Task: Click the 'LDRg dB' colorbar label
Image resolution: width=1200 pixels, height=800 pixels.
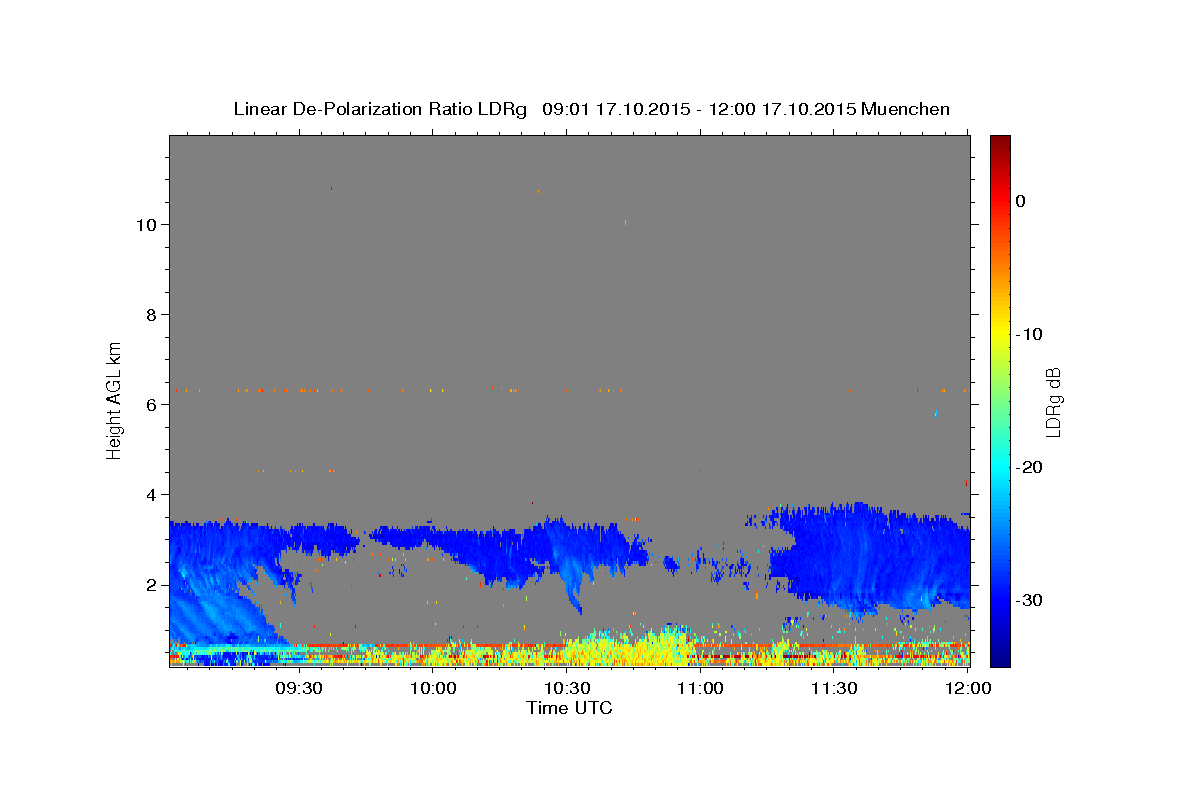Action: pyautogui.click(x=1052, y=401)
